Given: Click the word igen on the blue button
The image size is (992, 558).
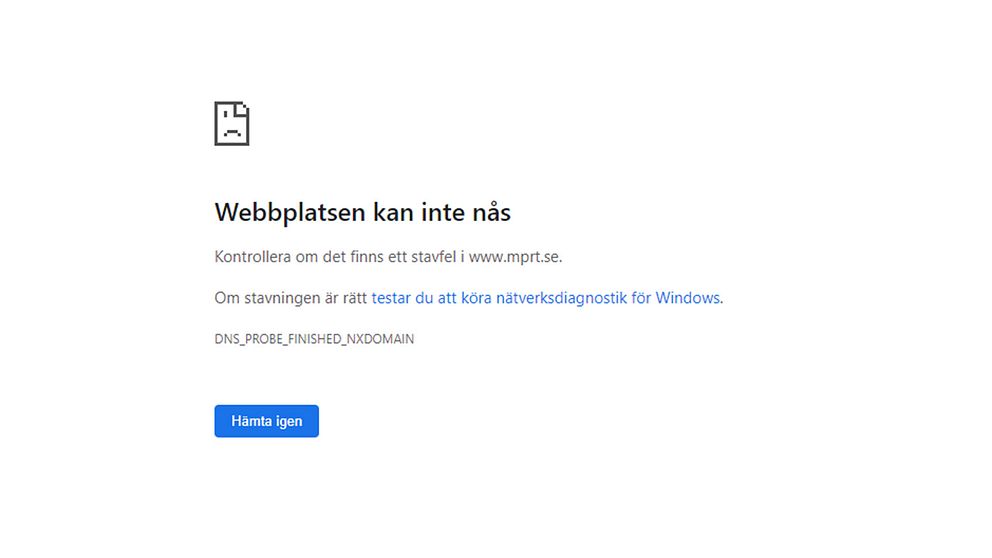Looking at the screenshot, I should click(289, 422).
